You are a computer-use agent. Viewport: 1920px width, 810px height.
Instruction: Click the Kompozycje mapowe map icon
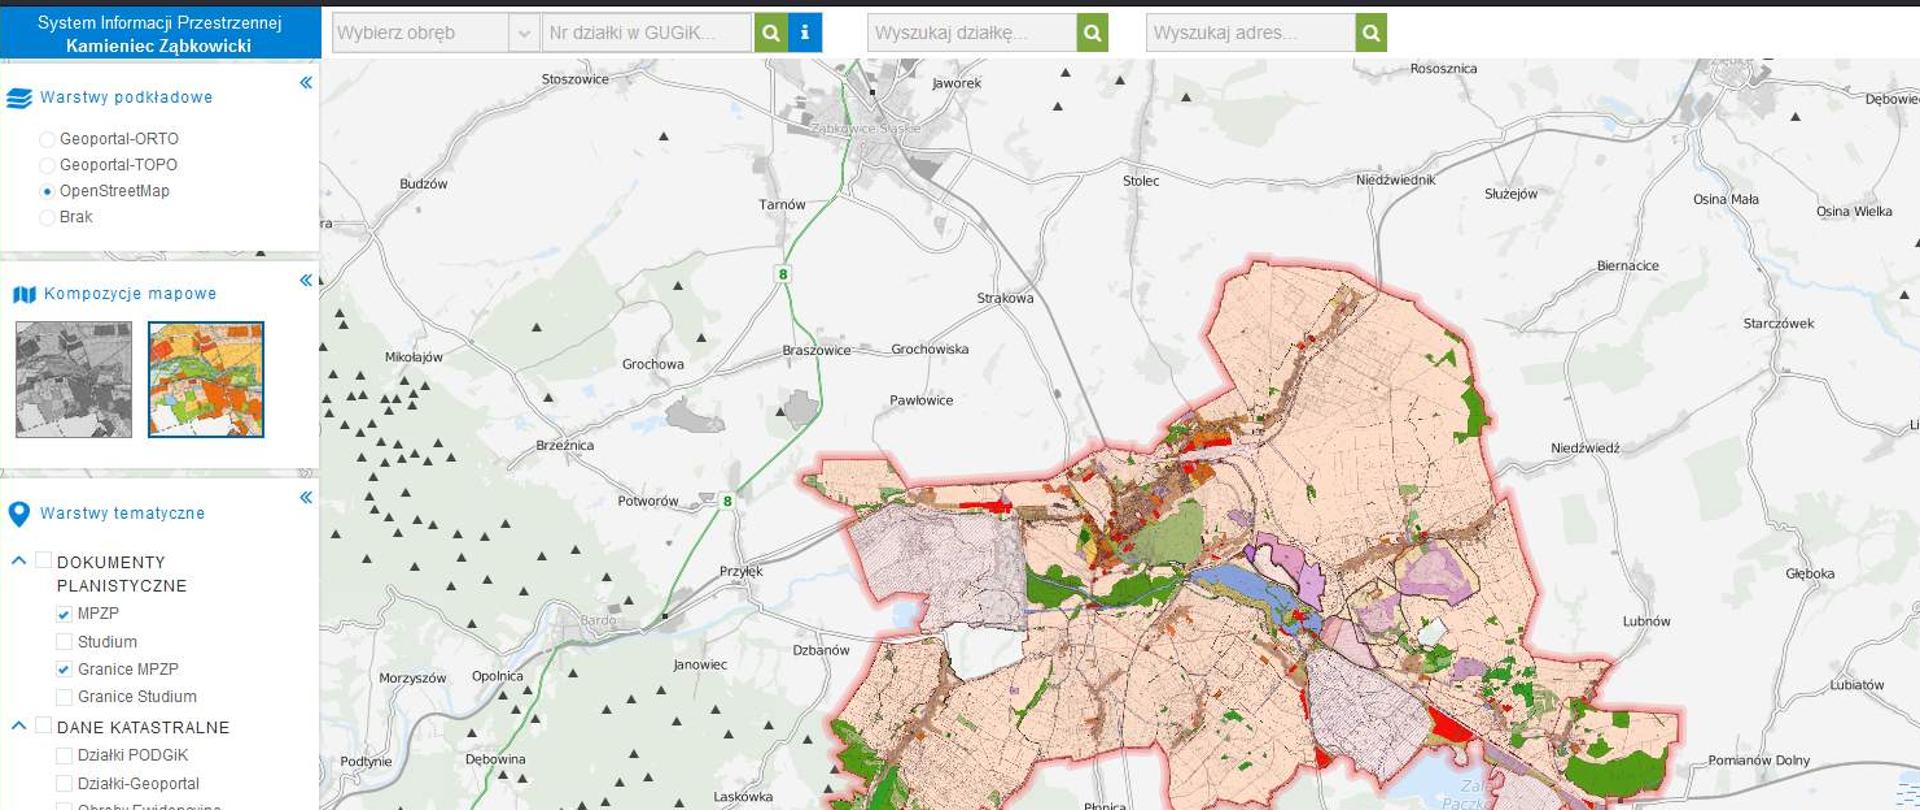pos(24,294)
